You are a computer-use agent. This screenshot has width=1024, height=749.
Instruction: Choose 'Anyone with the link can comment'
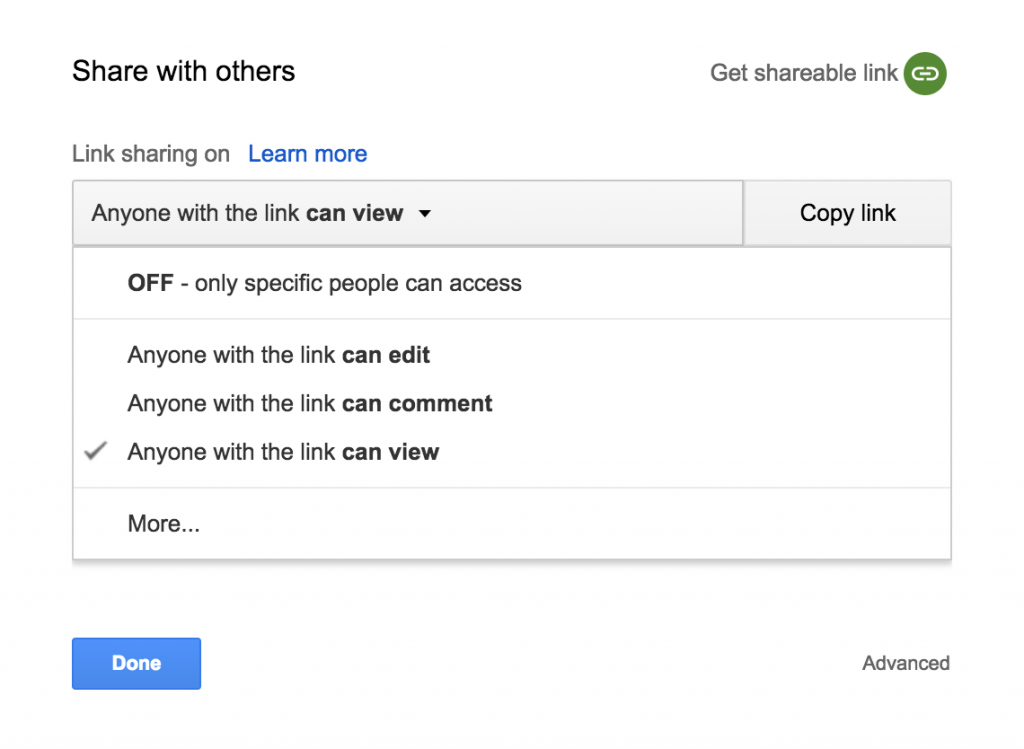click(x=310, y=404)
